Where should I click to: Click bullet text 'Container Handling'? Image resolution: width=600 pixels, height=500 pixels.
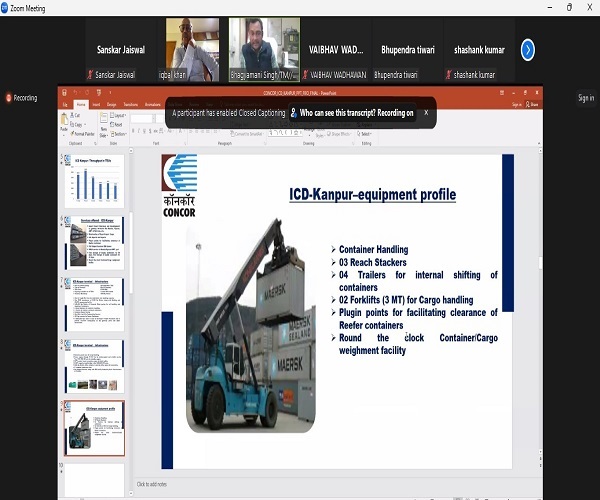[373, 249]
